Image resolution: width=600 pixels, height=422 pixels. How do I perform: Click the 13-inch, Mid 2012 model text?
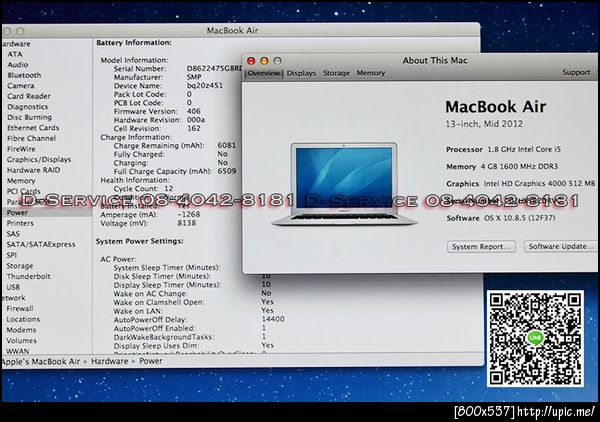pos(484,124)
